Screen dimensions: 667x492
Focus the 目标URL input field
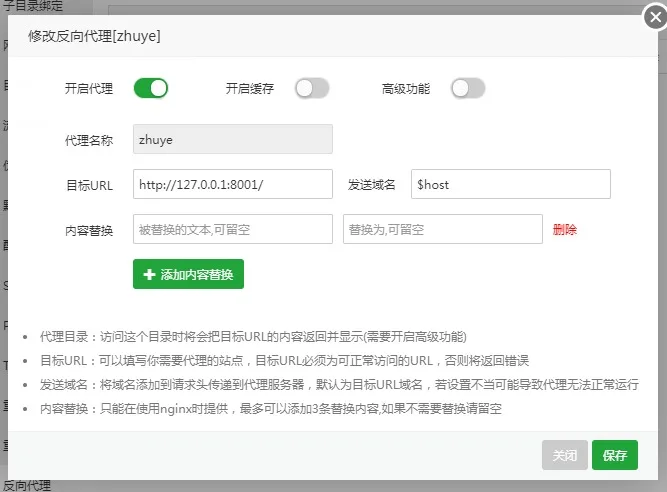point(233,184)
